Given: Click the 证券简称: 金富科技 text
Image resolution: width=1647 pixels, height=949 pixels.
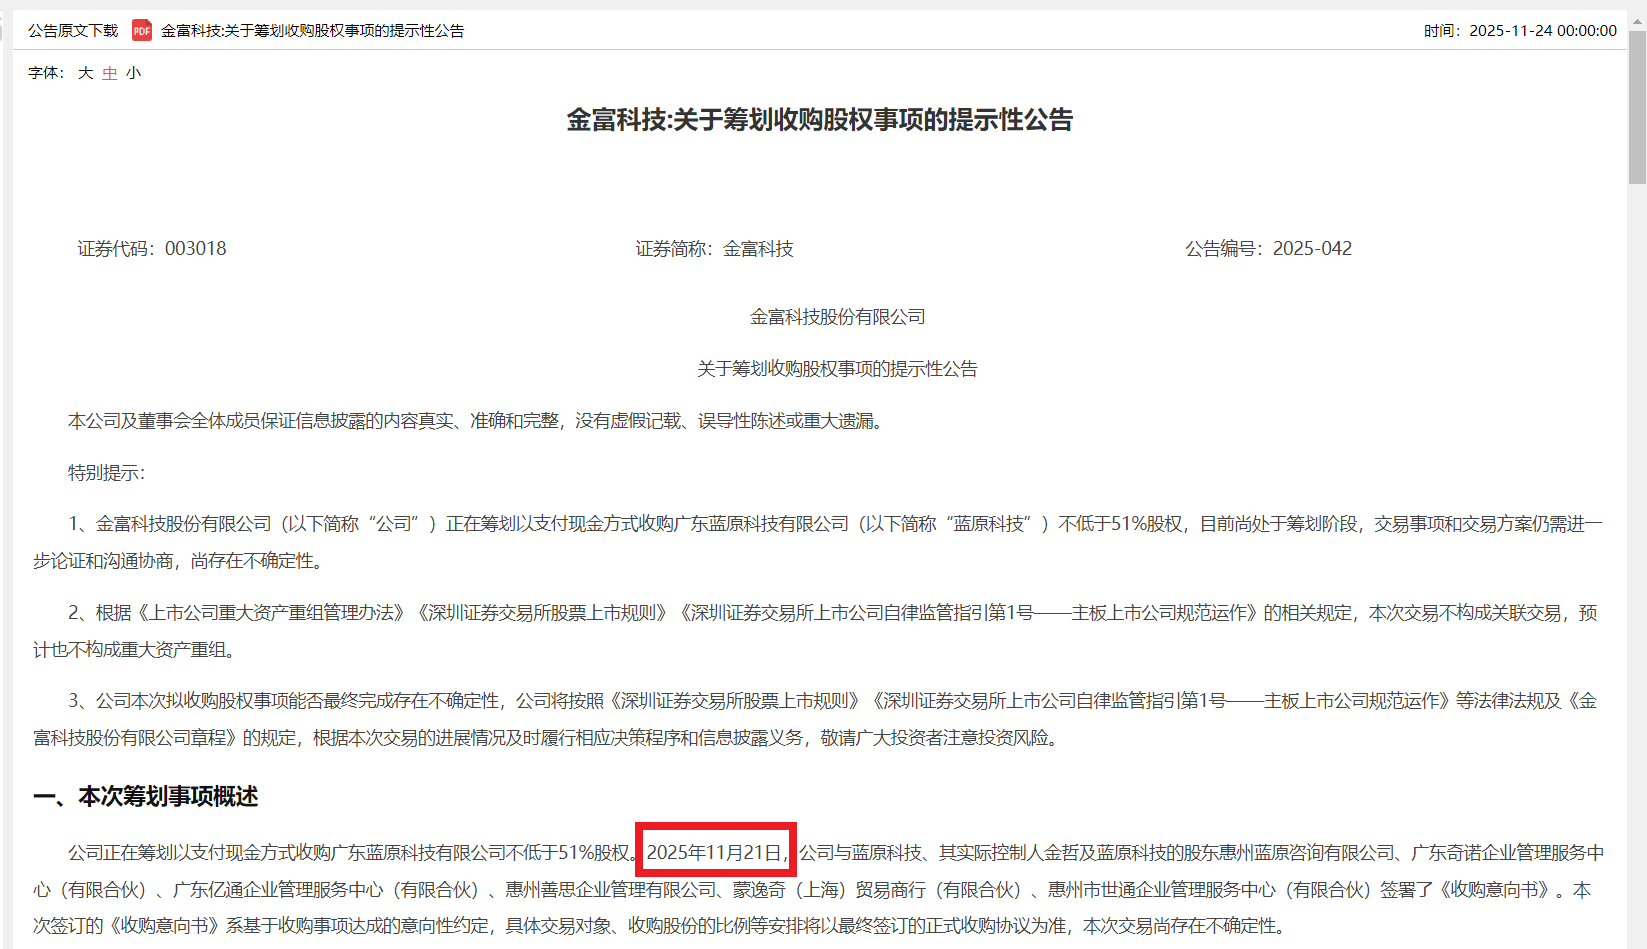Looking at the screenshot, I should (715, 248).
